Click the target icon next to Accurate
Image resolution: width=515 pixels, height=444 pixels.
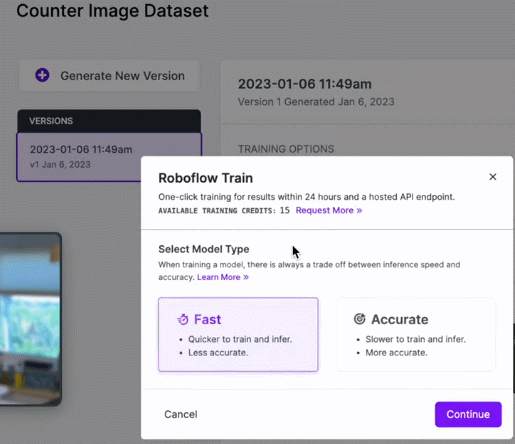pos(359,319)
